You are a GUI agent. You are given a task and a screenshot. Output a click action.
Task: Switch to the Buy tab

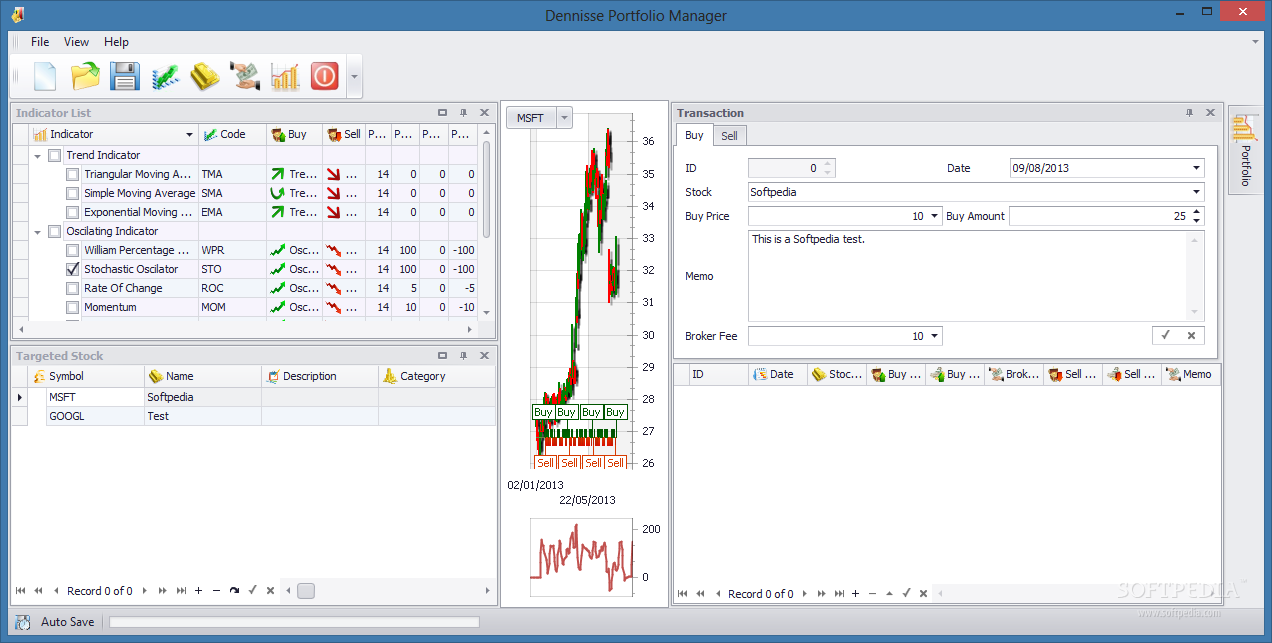[694, 135]
